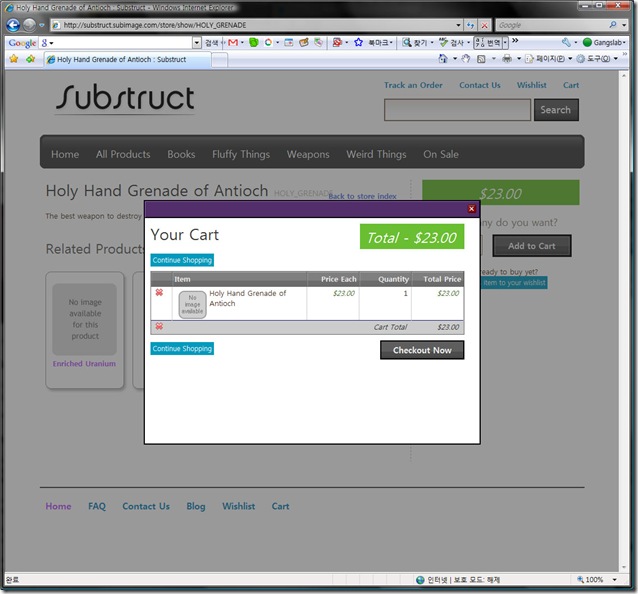This screenshot has height=594, width=638.
Task: Click the zoom magnifier in status bar
Action: 580,579
